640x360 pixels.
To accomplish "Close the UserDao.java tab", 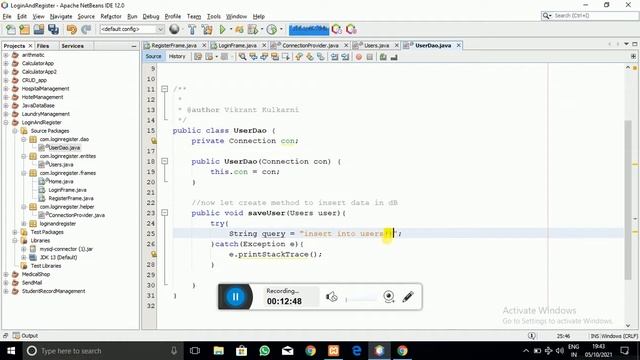I will tap(458, 45).
